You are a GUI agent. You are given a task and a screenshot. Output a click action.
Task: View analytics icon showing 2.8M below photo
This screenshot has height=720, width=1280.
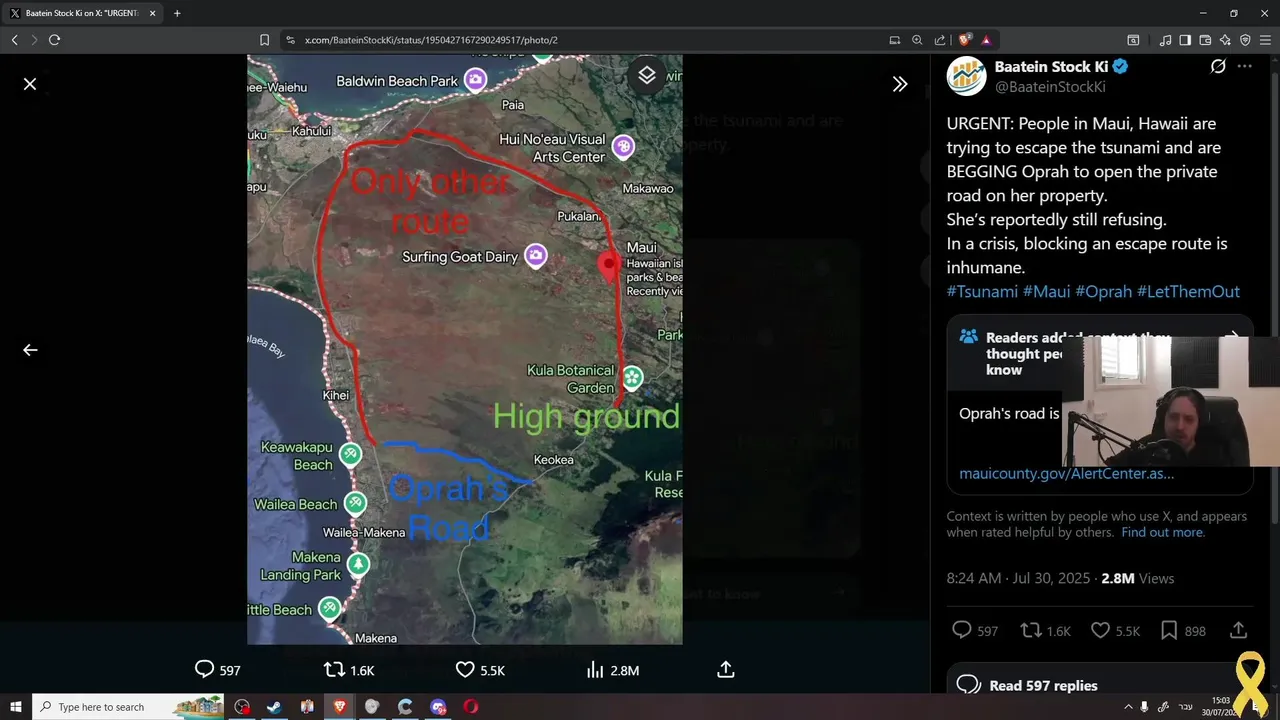point(596,670)
